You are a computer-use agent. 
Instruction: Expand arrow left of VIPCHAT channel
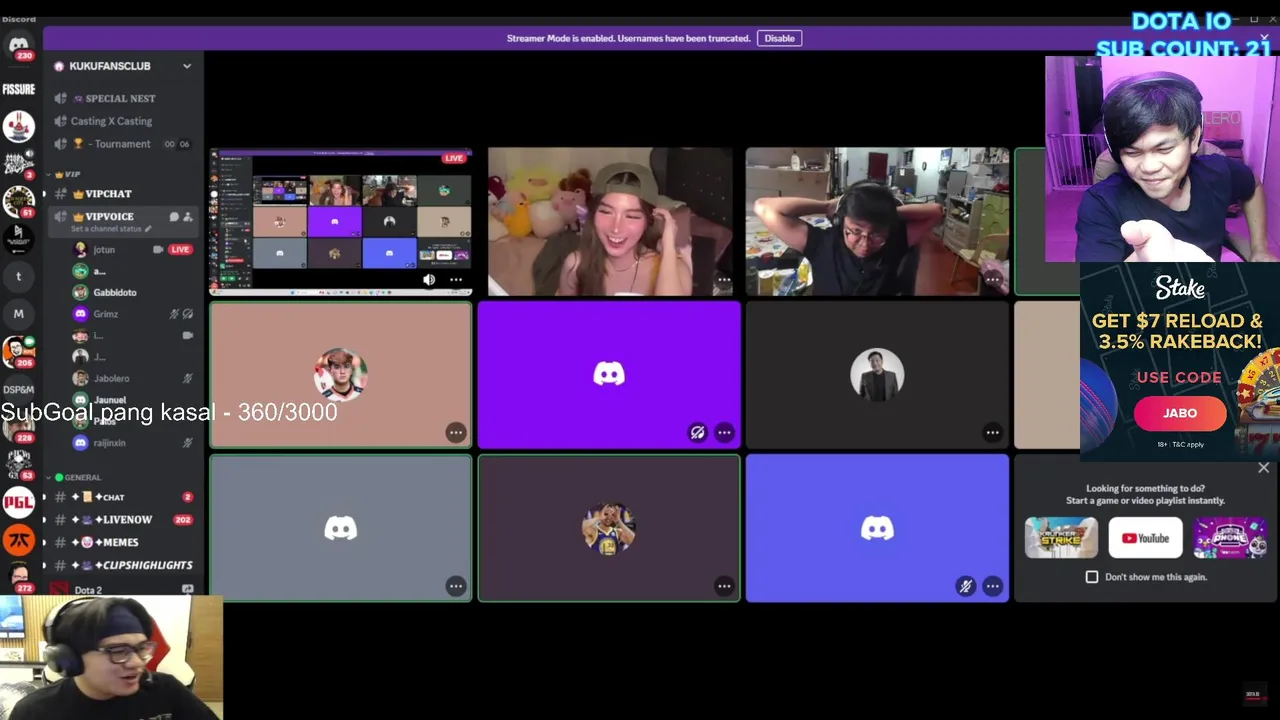pos(43,194)
